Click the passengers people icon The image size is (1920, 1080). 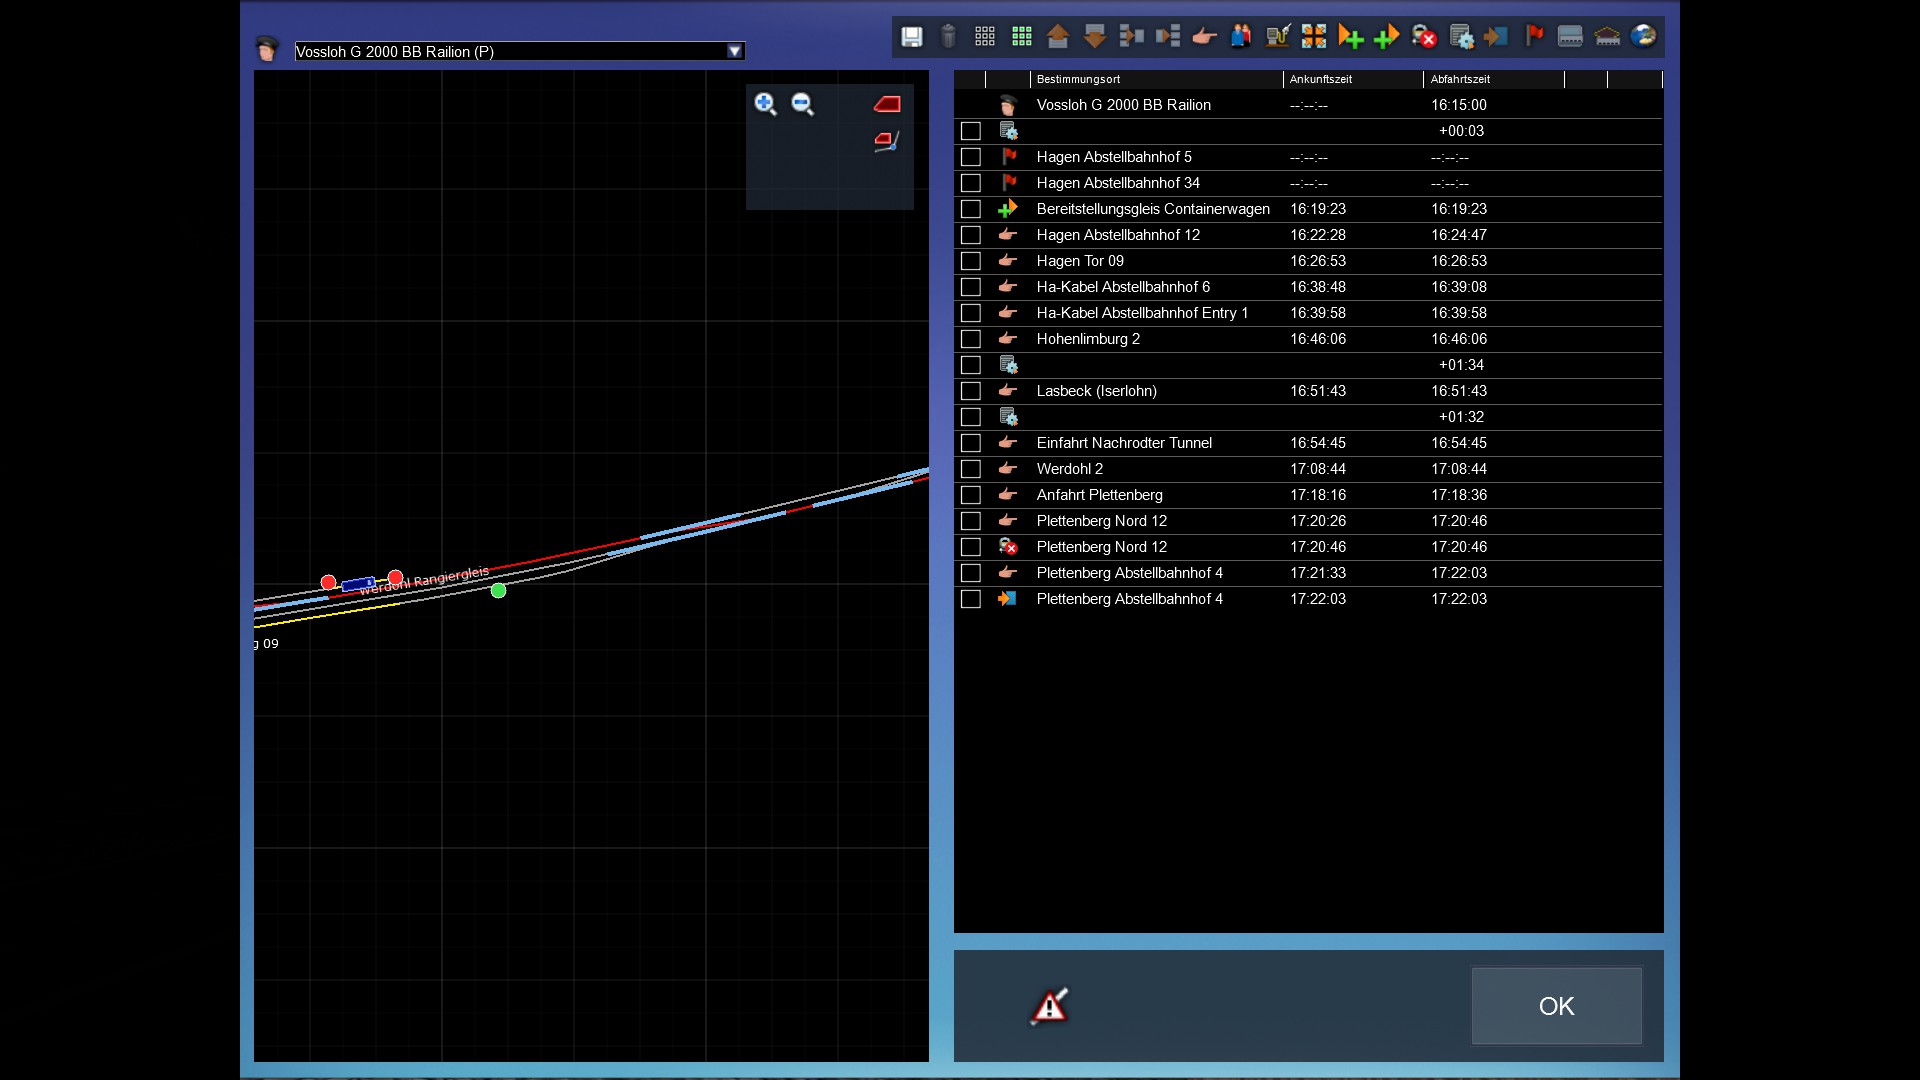[x=1241, y=37]
